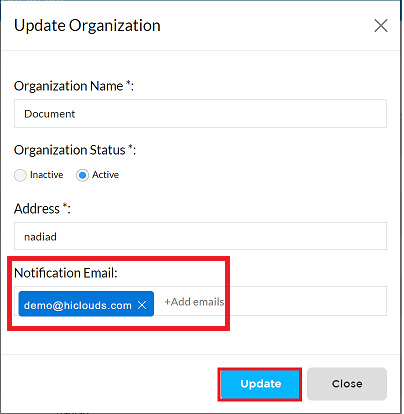Focus the Address input containing nadiad

click(200, 236)
